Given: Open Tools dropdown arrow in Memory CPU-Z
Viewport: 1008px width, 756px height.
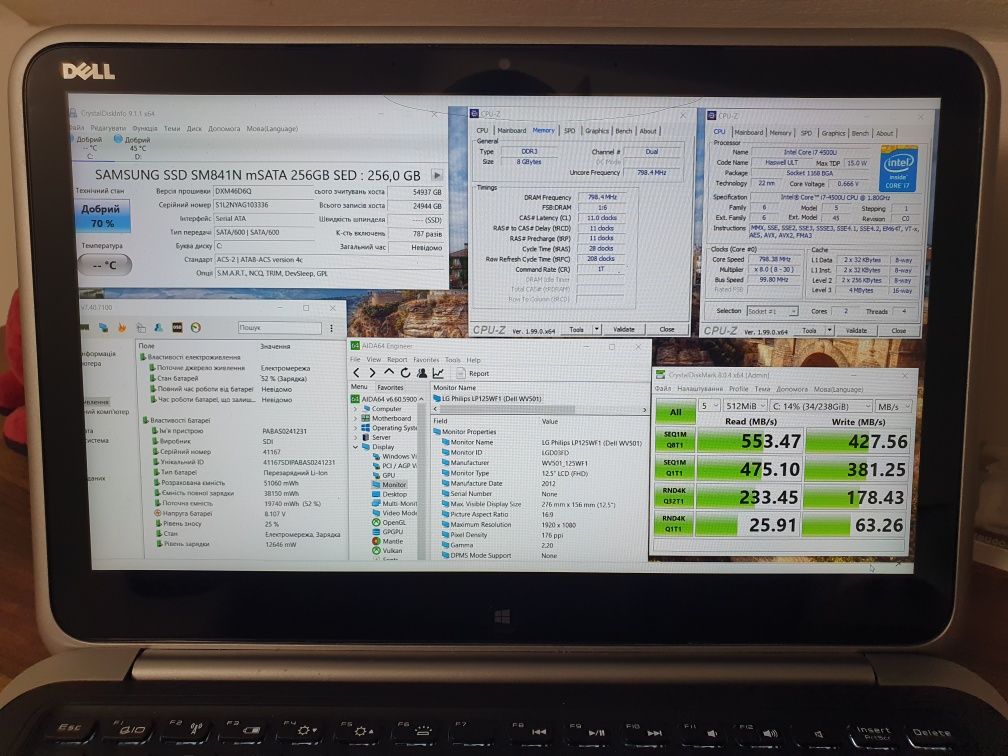Looking at the screenshot, I should [597, 329].
